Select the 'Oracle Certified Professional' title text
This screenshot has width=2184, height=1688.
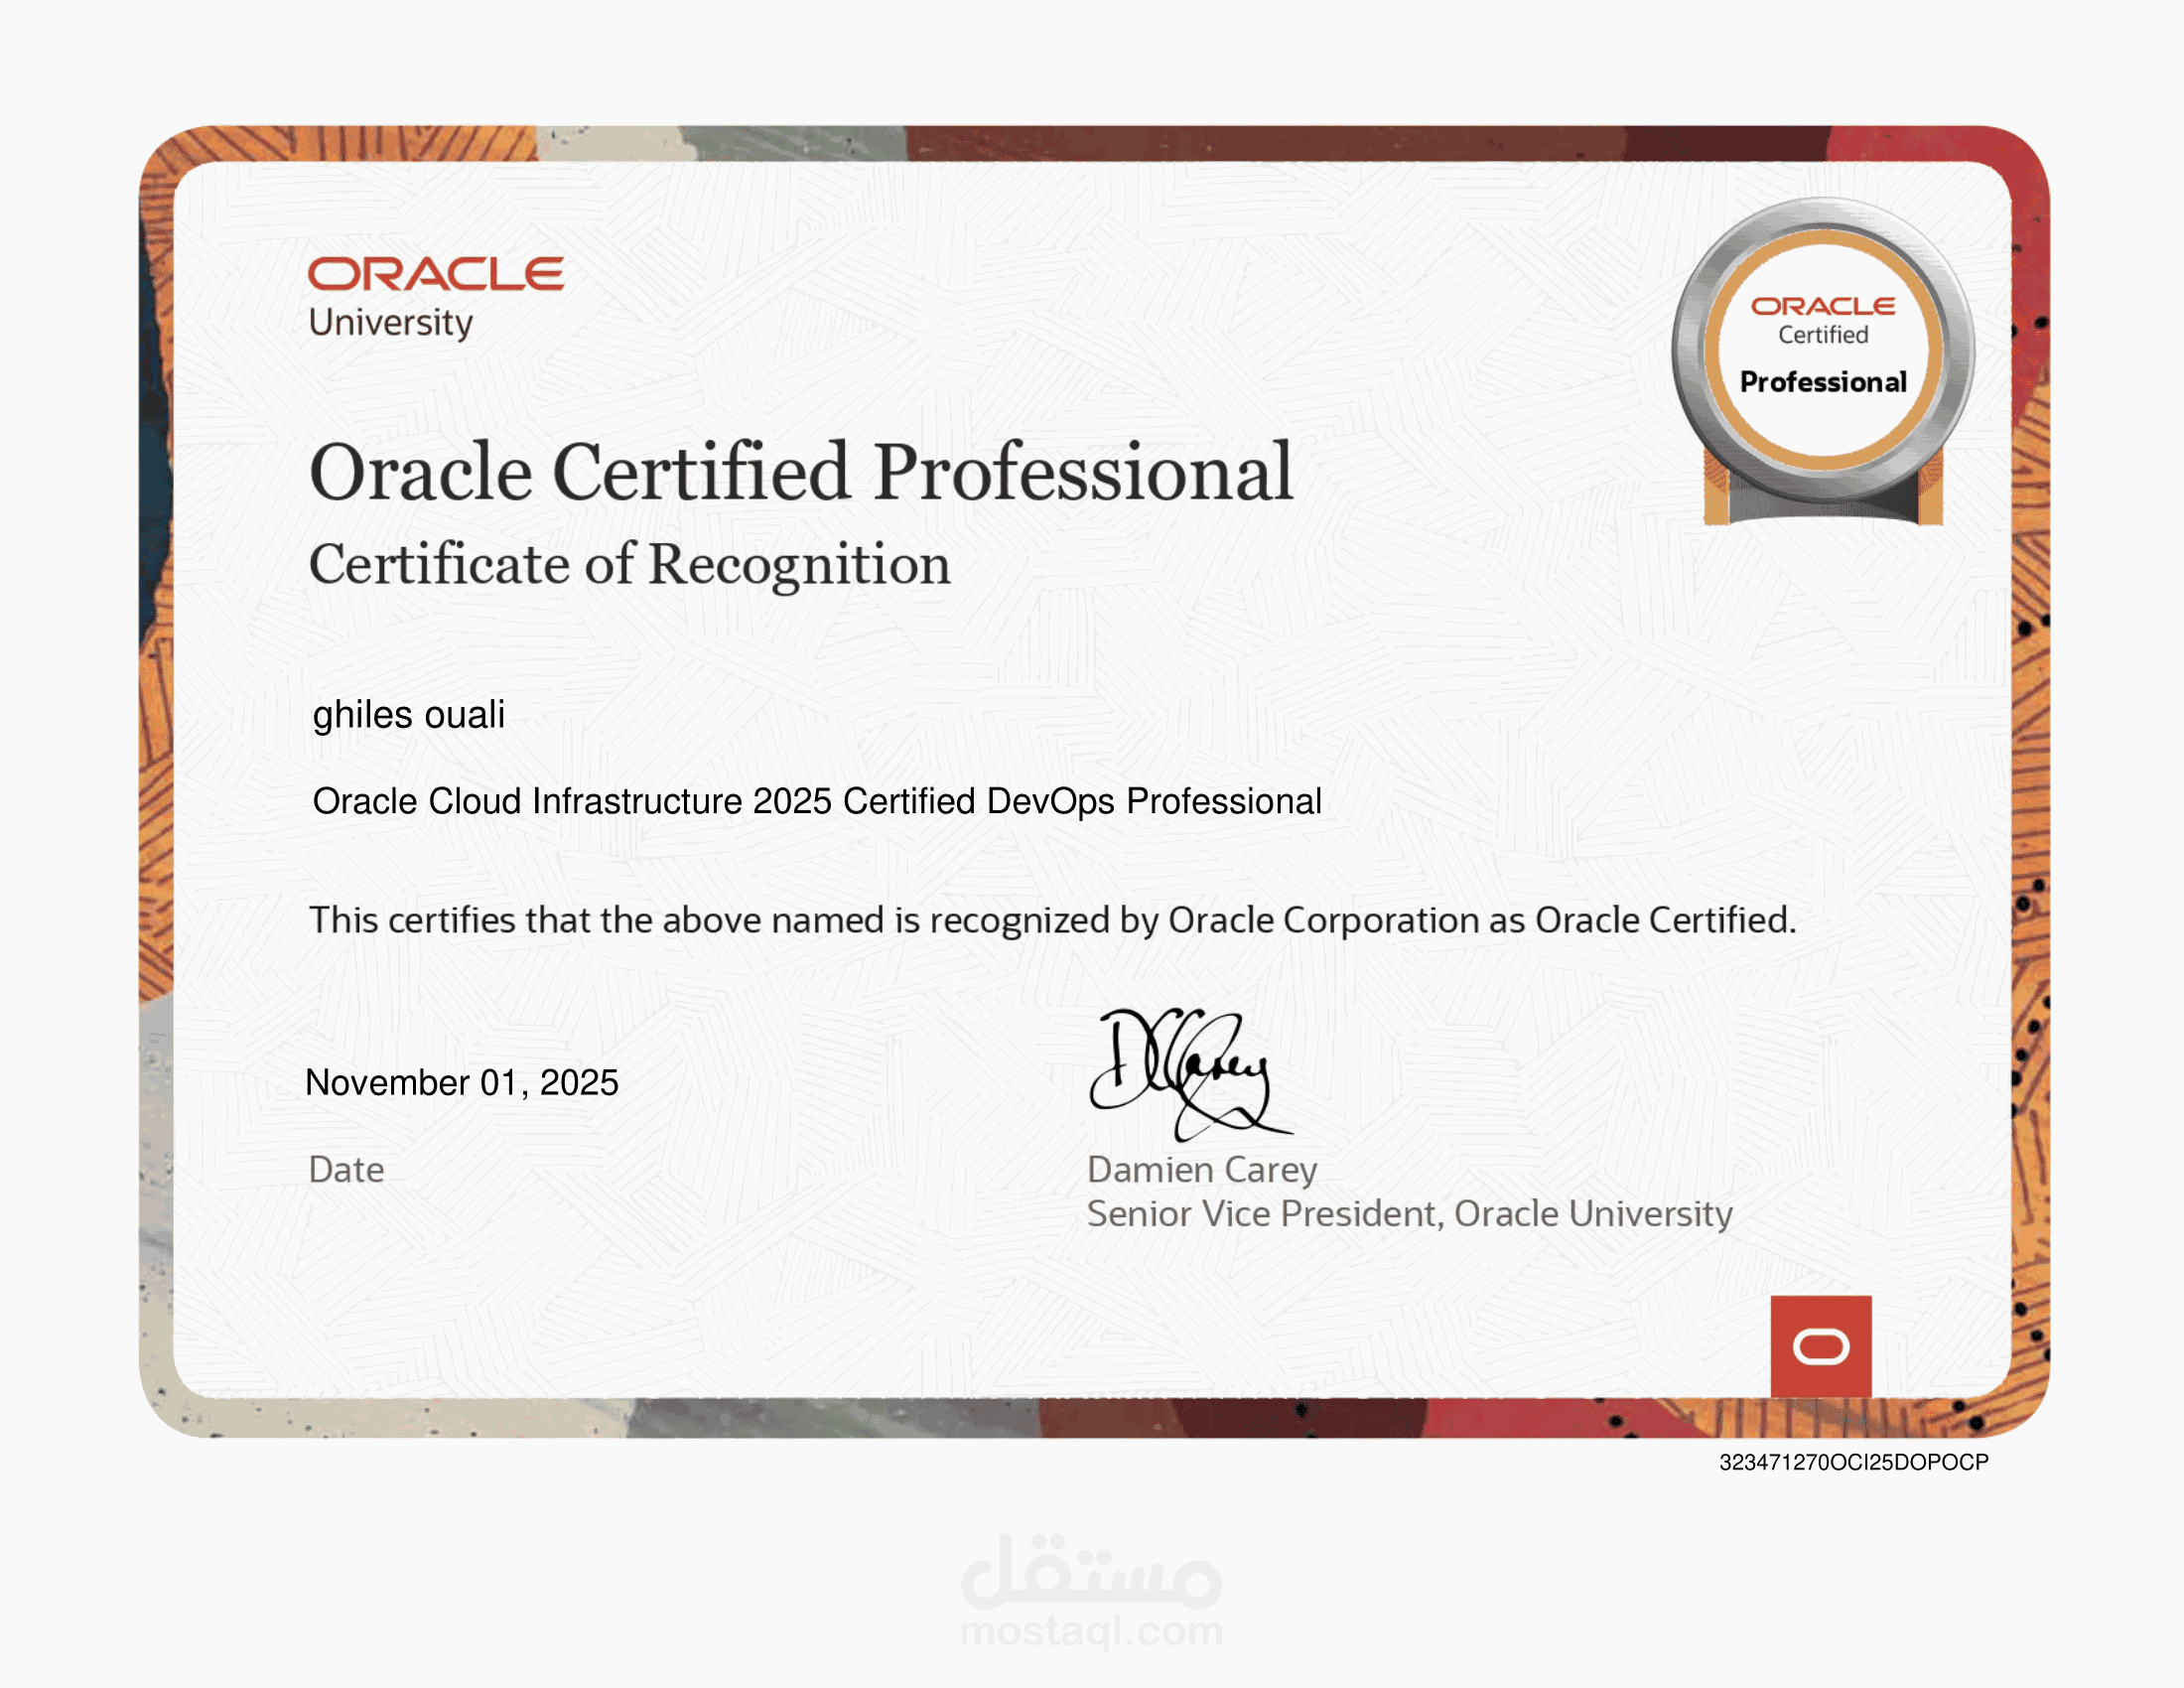tap(800, 478)
